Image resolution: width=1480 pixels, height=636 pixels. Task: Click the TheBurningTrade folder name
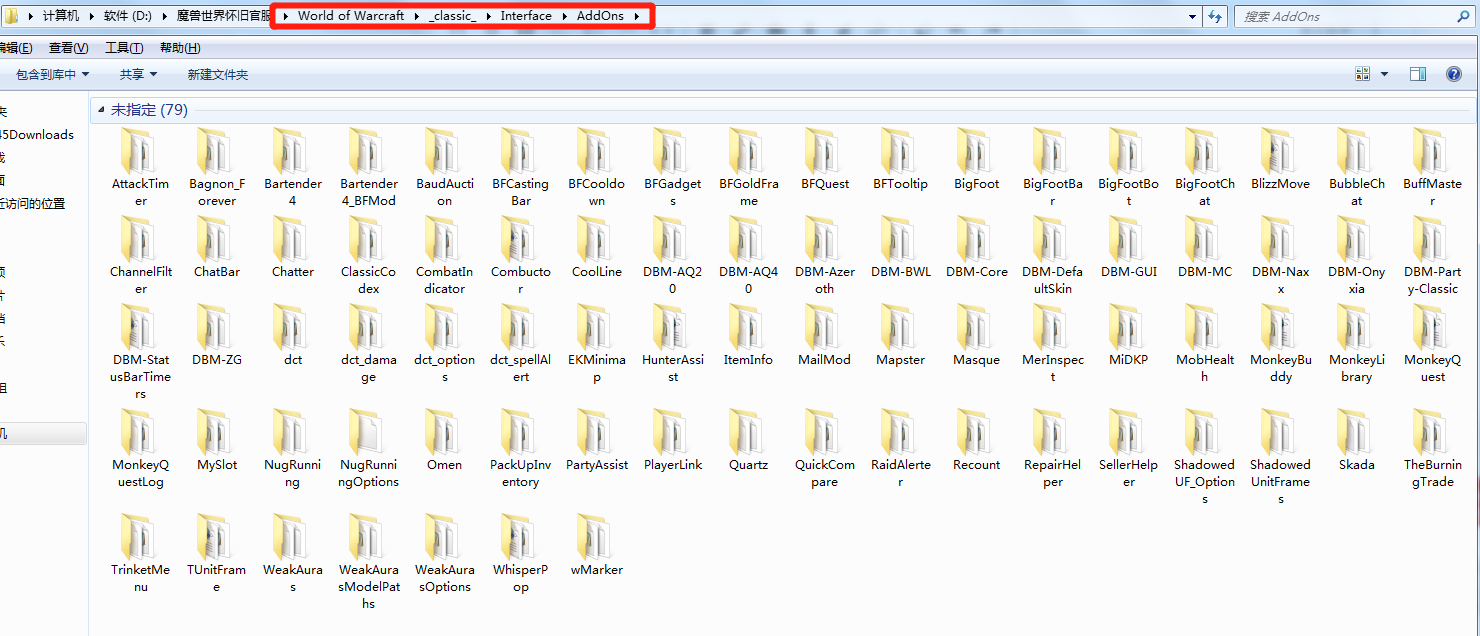1432,473
